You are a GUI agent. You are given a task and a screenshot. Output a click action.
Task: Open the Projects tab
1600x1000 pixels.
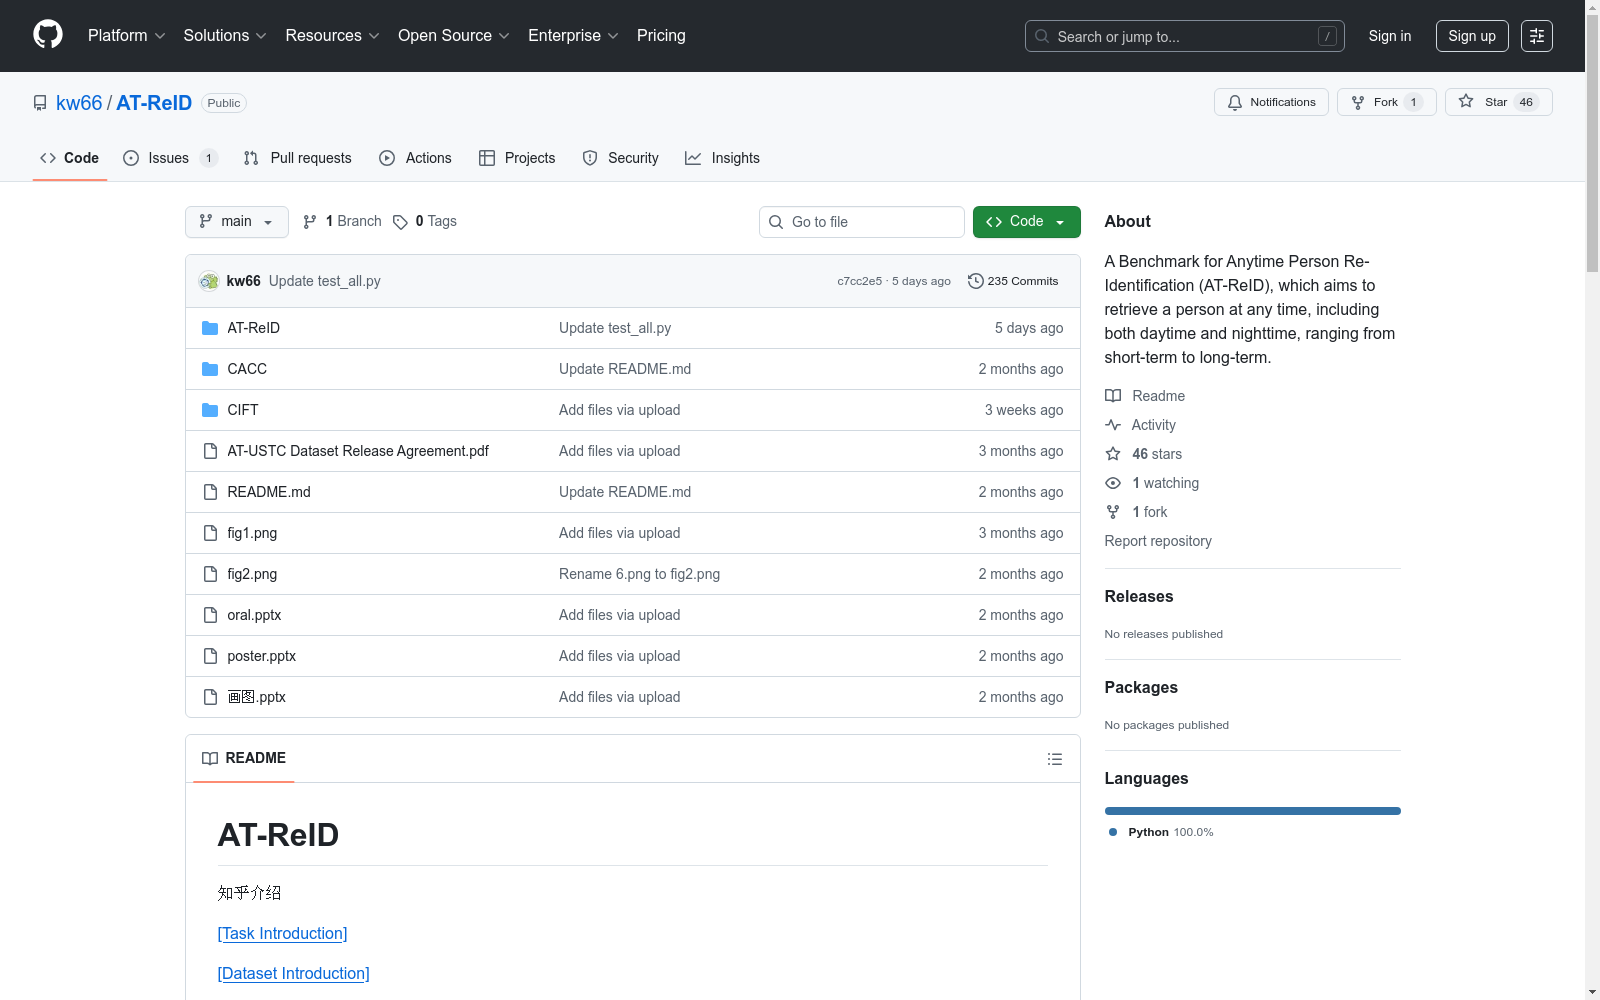(x=517, y=158)
